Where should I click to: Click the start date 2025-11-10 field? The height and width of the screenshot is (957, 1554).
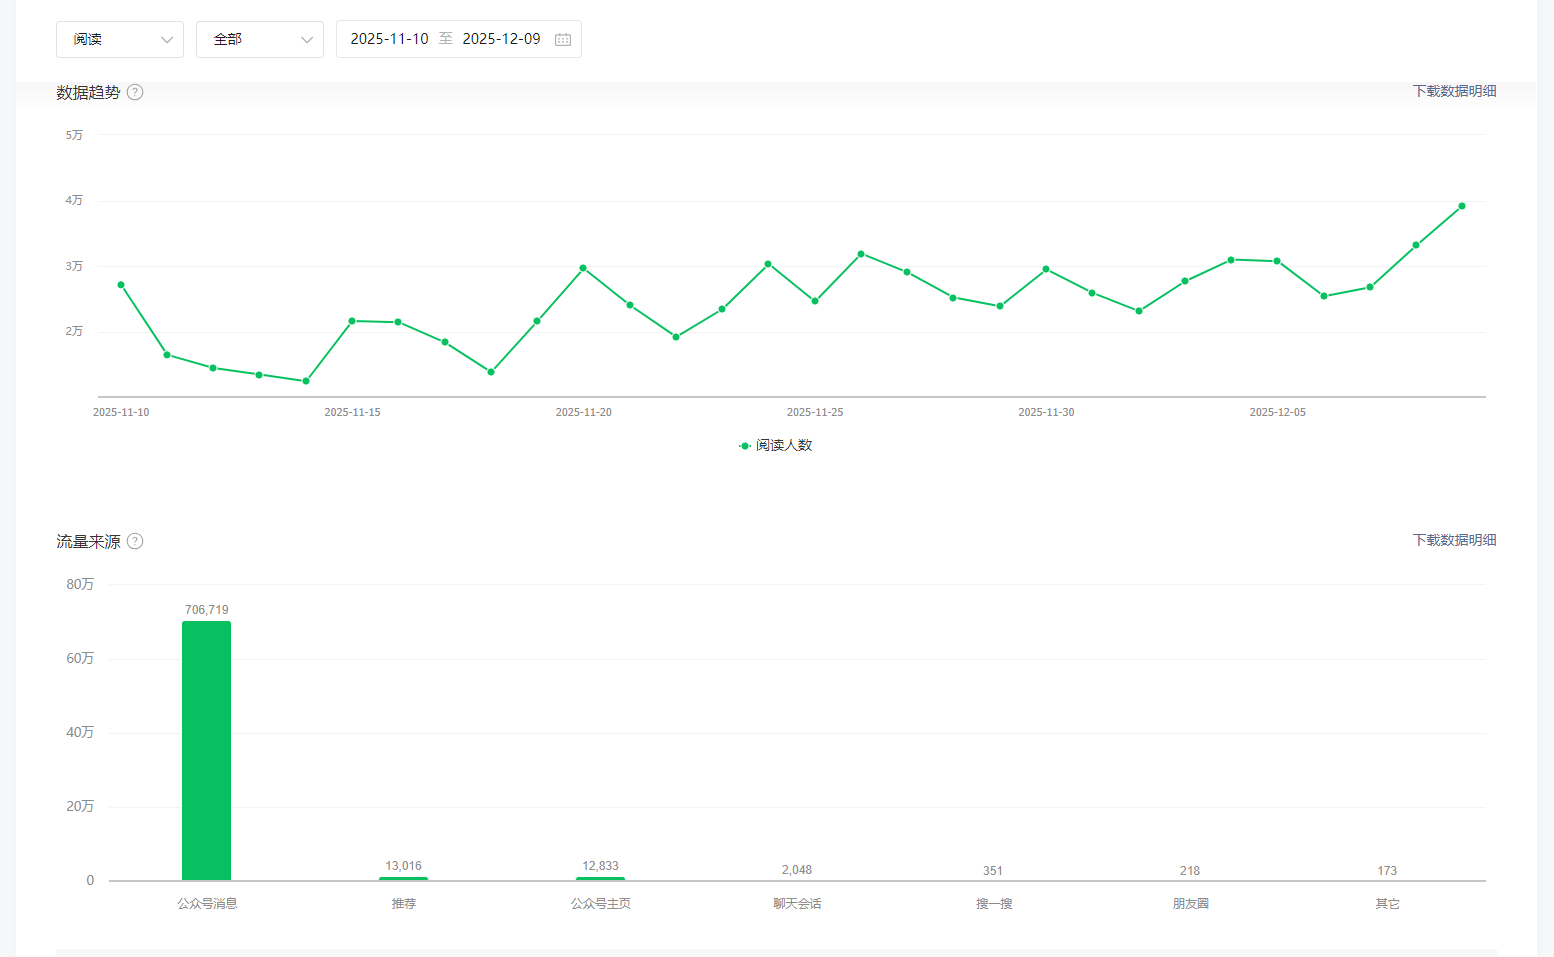click(x=389, y=39)
